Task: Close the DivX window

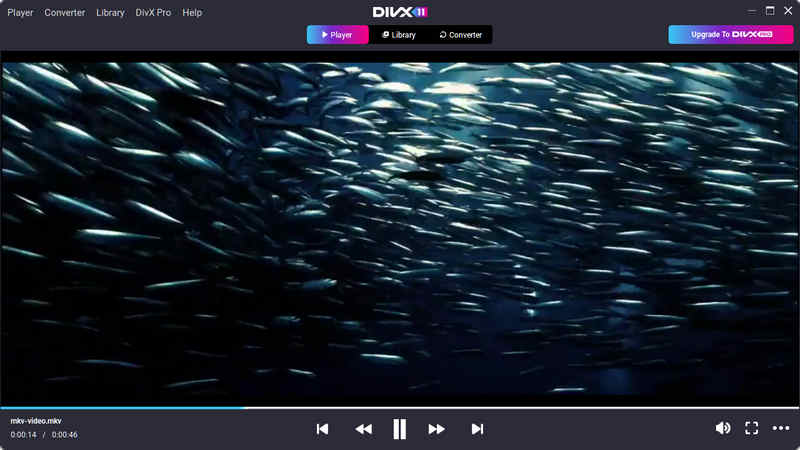Action: pyautogui.click(x=788, y=11)
